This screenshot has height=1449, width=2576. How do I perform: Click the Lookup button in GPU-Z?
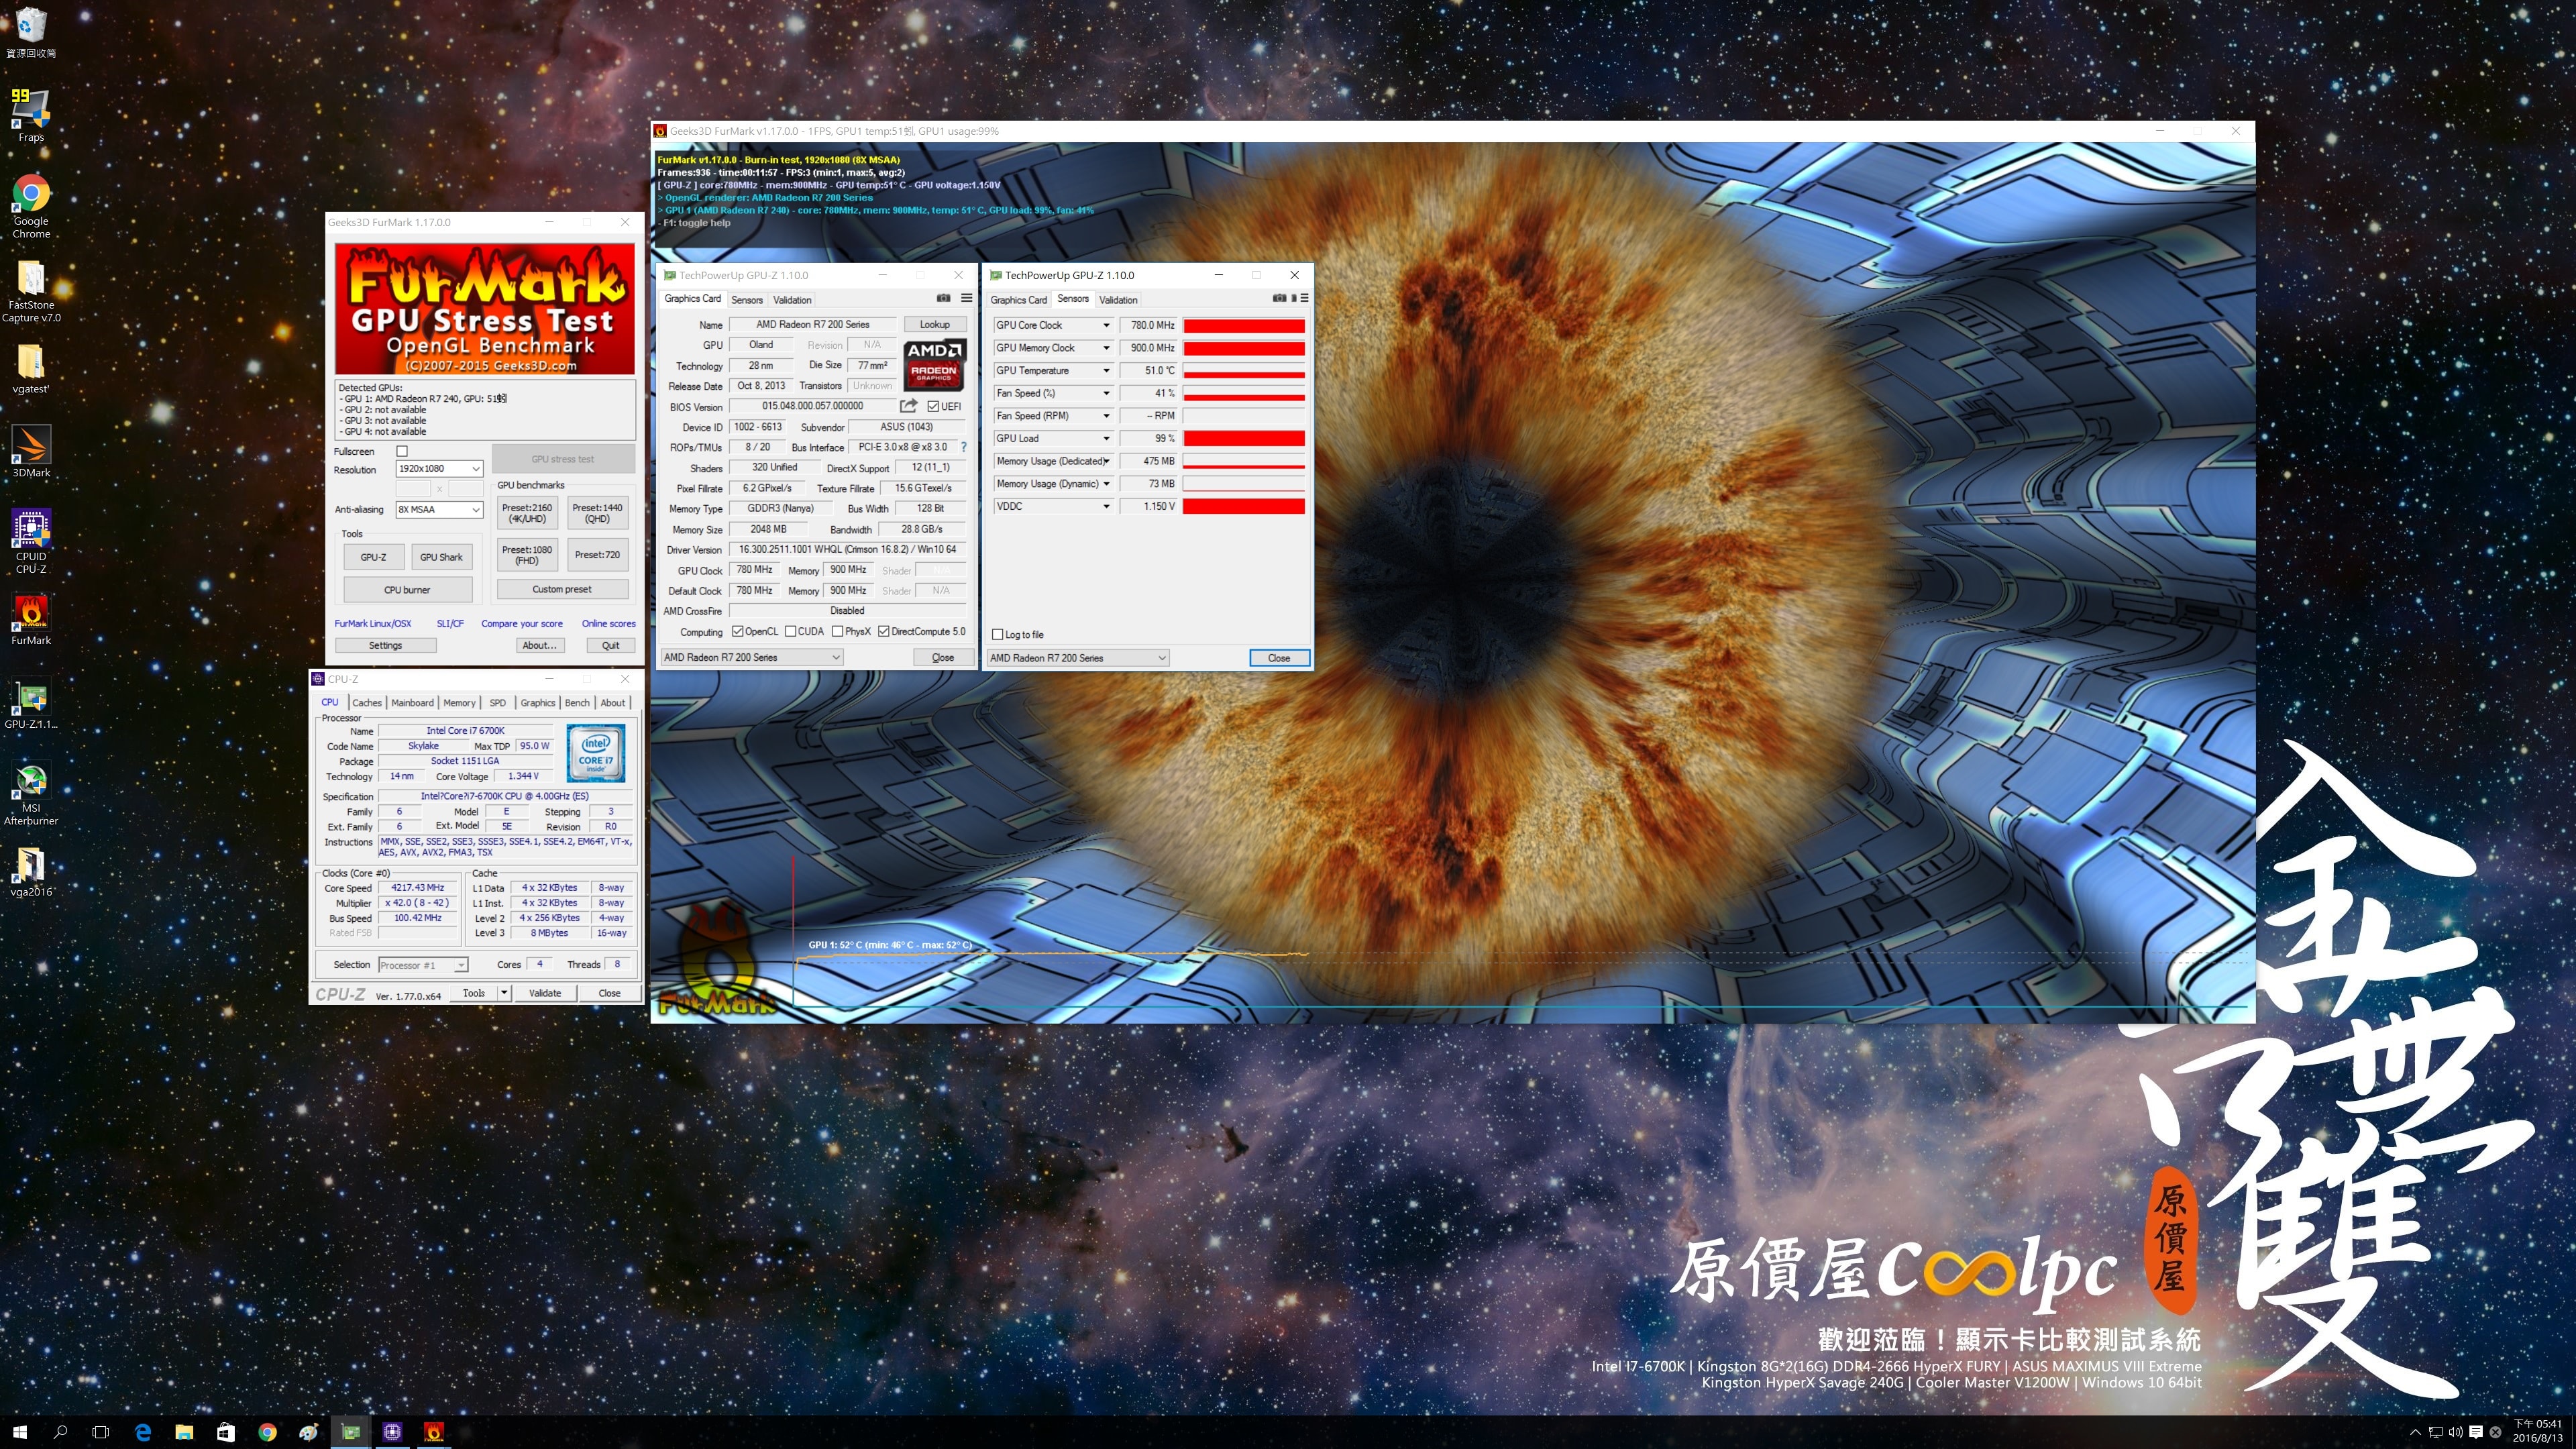[x=935, y=324]
